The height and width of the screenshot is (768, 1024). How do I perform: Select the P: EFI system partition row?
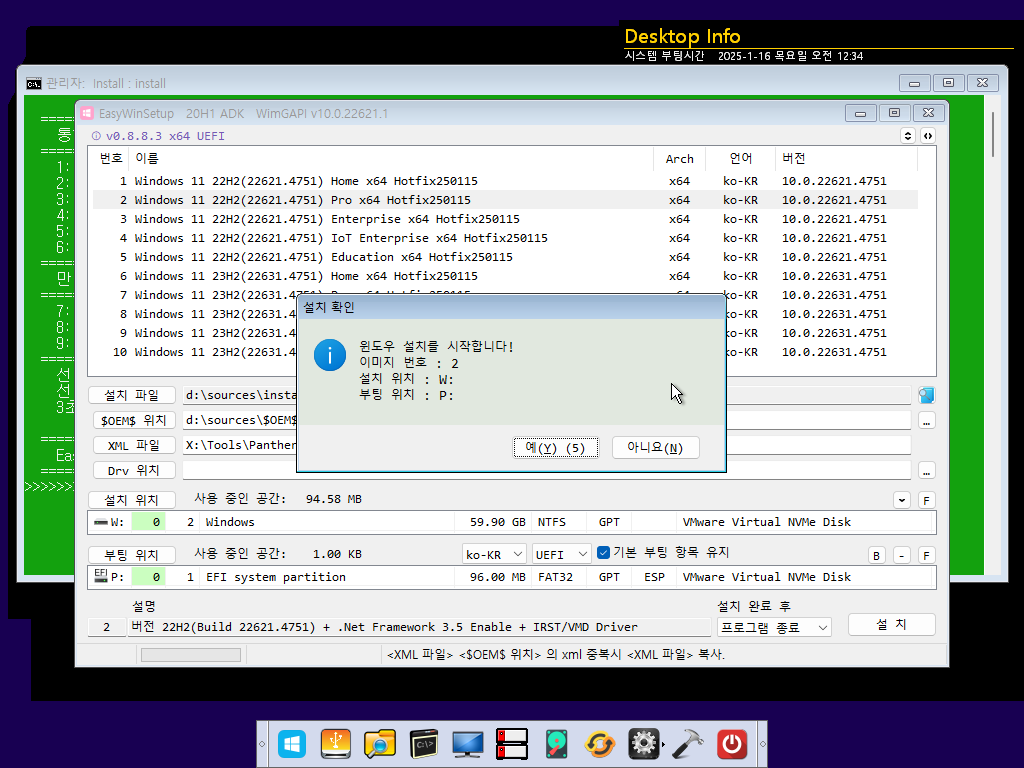(x=511, y=577)
